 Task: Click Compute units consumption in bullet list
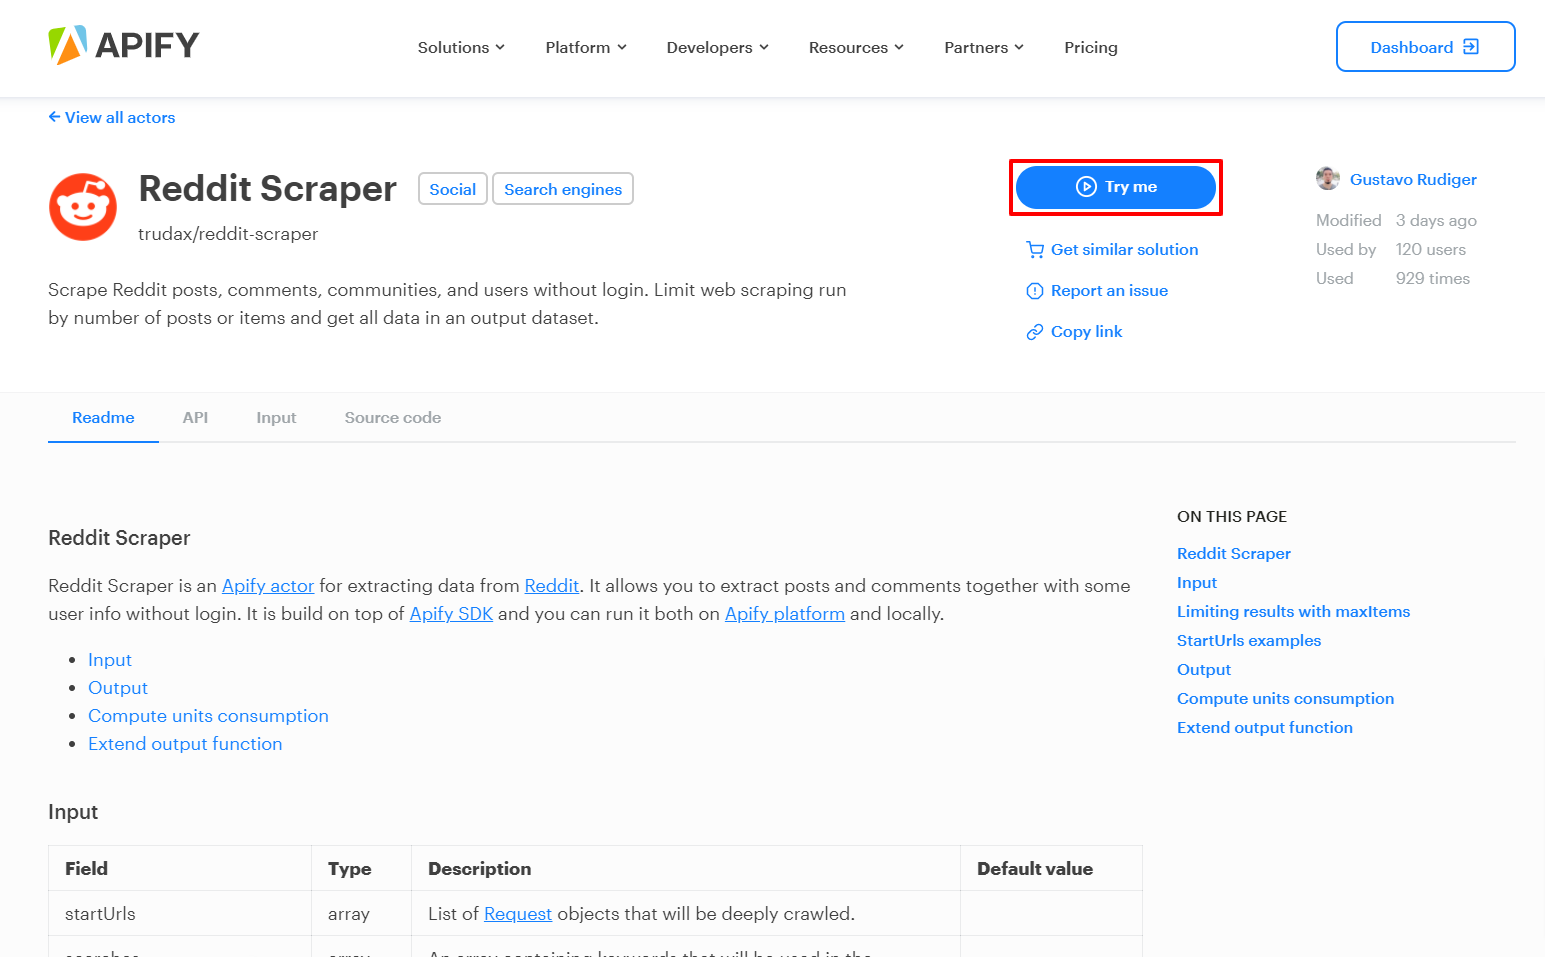[x=208, y=716]
